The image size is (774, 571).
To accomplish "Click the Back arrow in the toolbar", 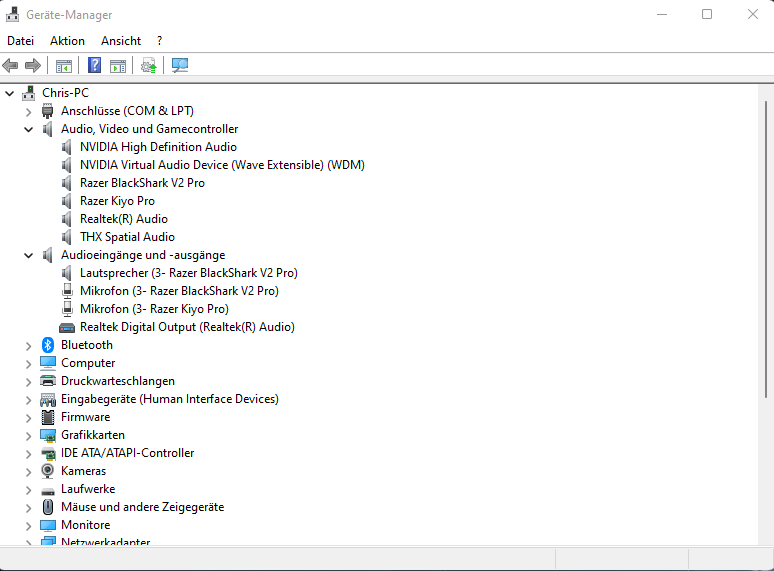I will [x=10, y=65].
